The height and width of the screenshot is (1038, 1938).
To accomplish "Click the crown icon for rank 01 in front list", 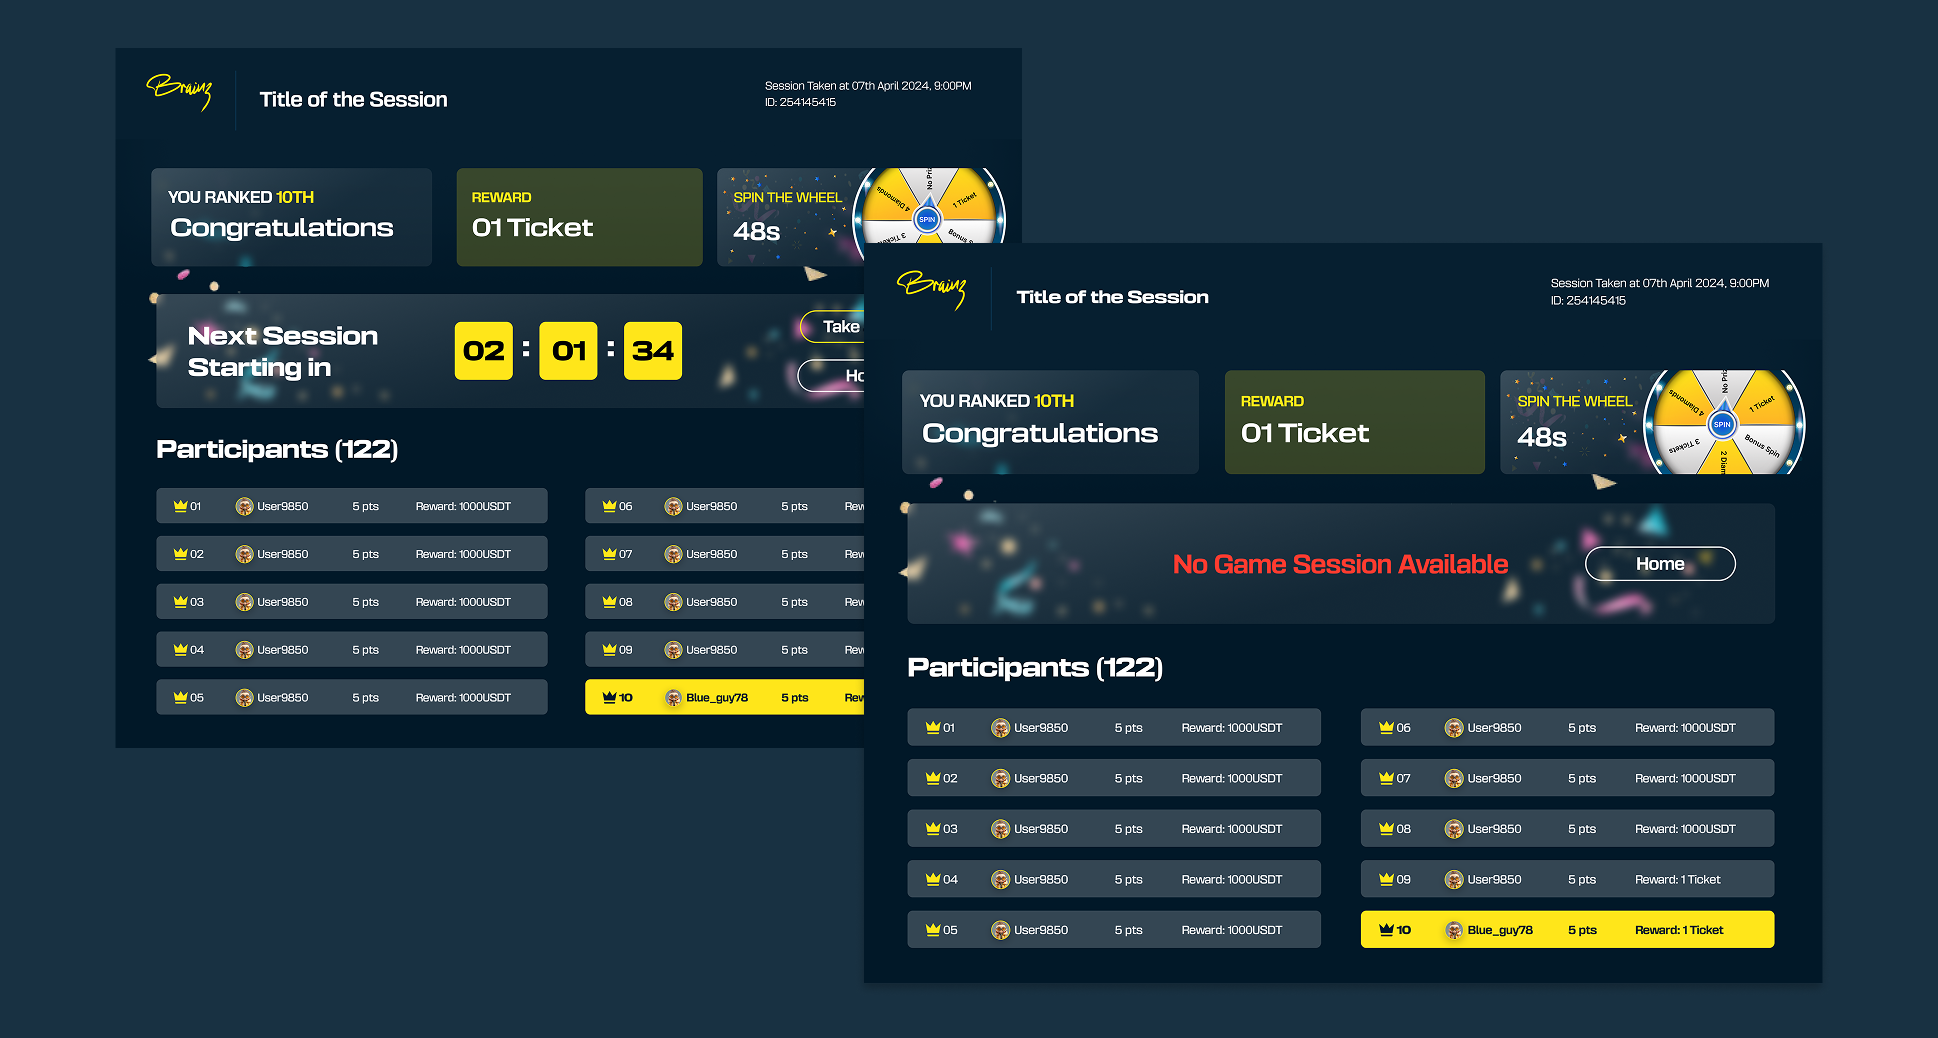I will point(932,728).
